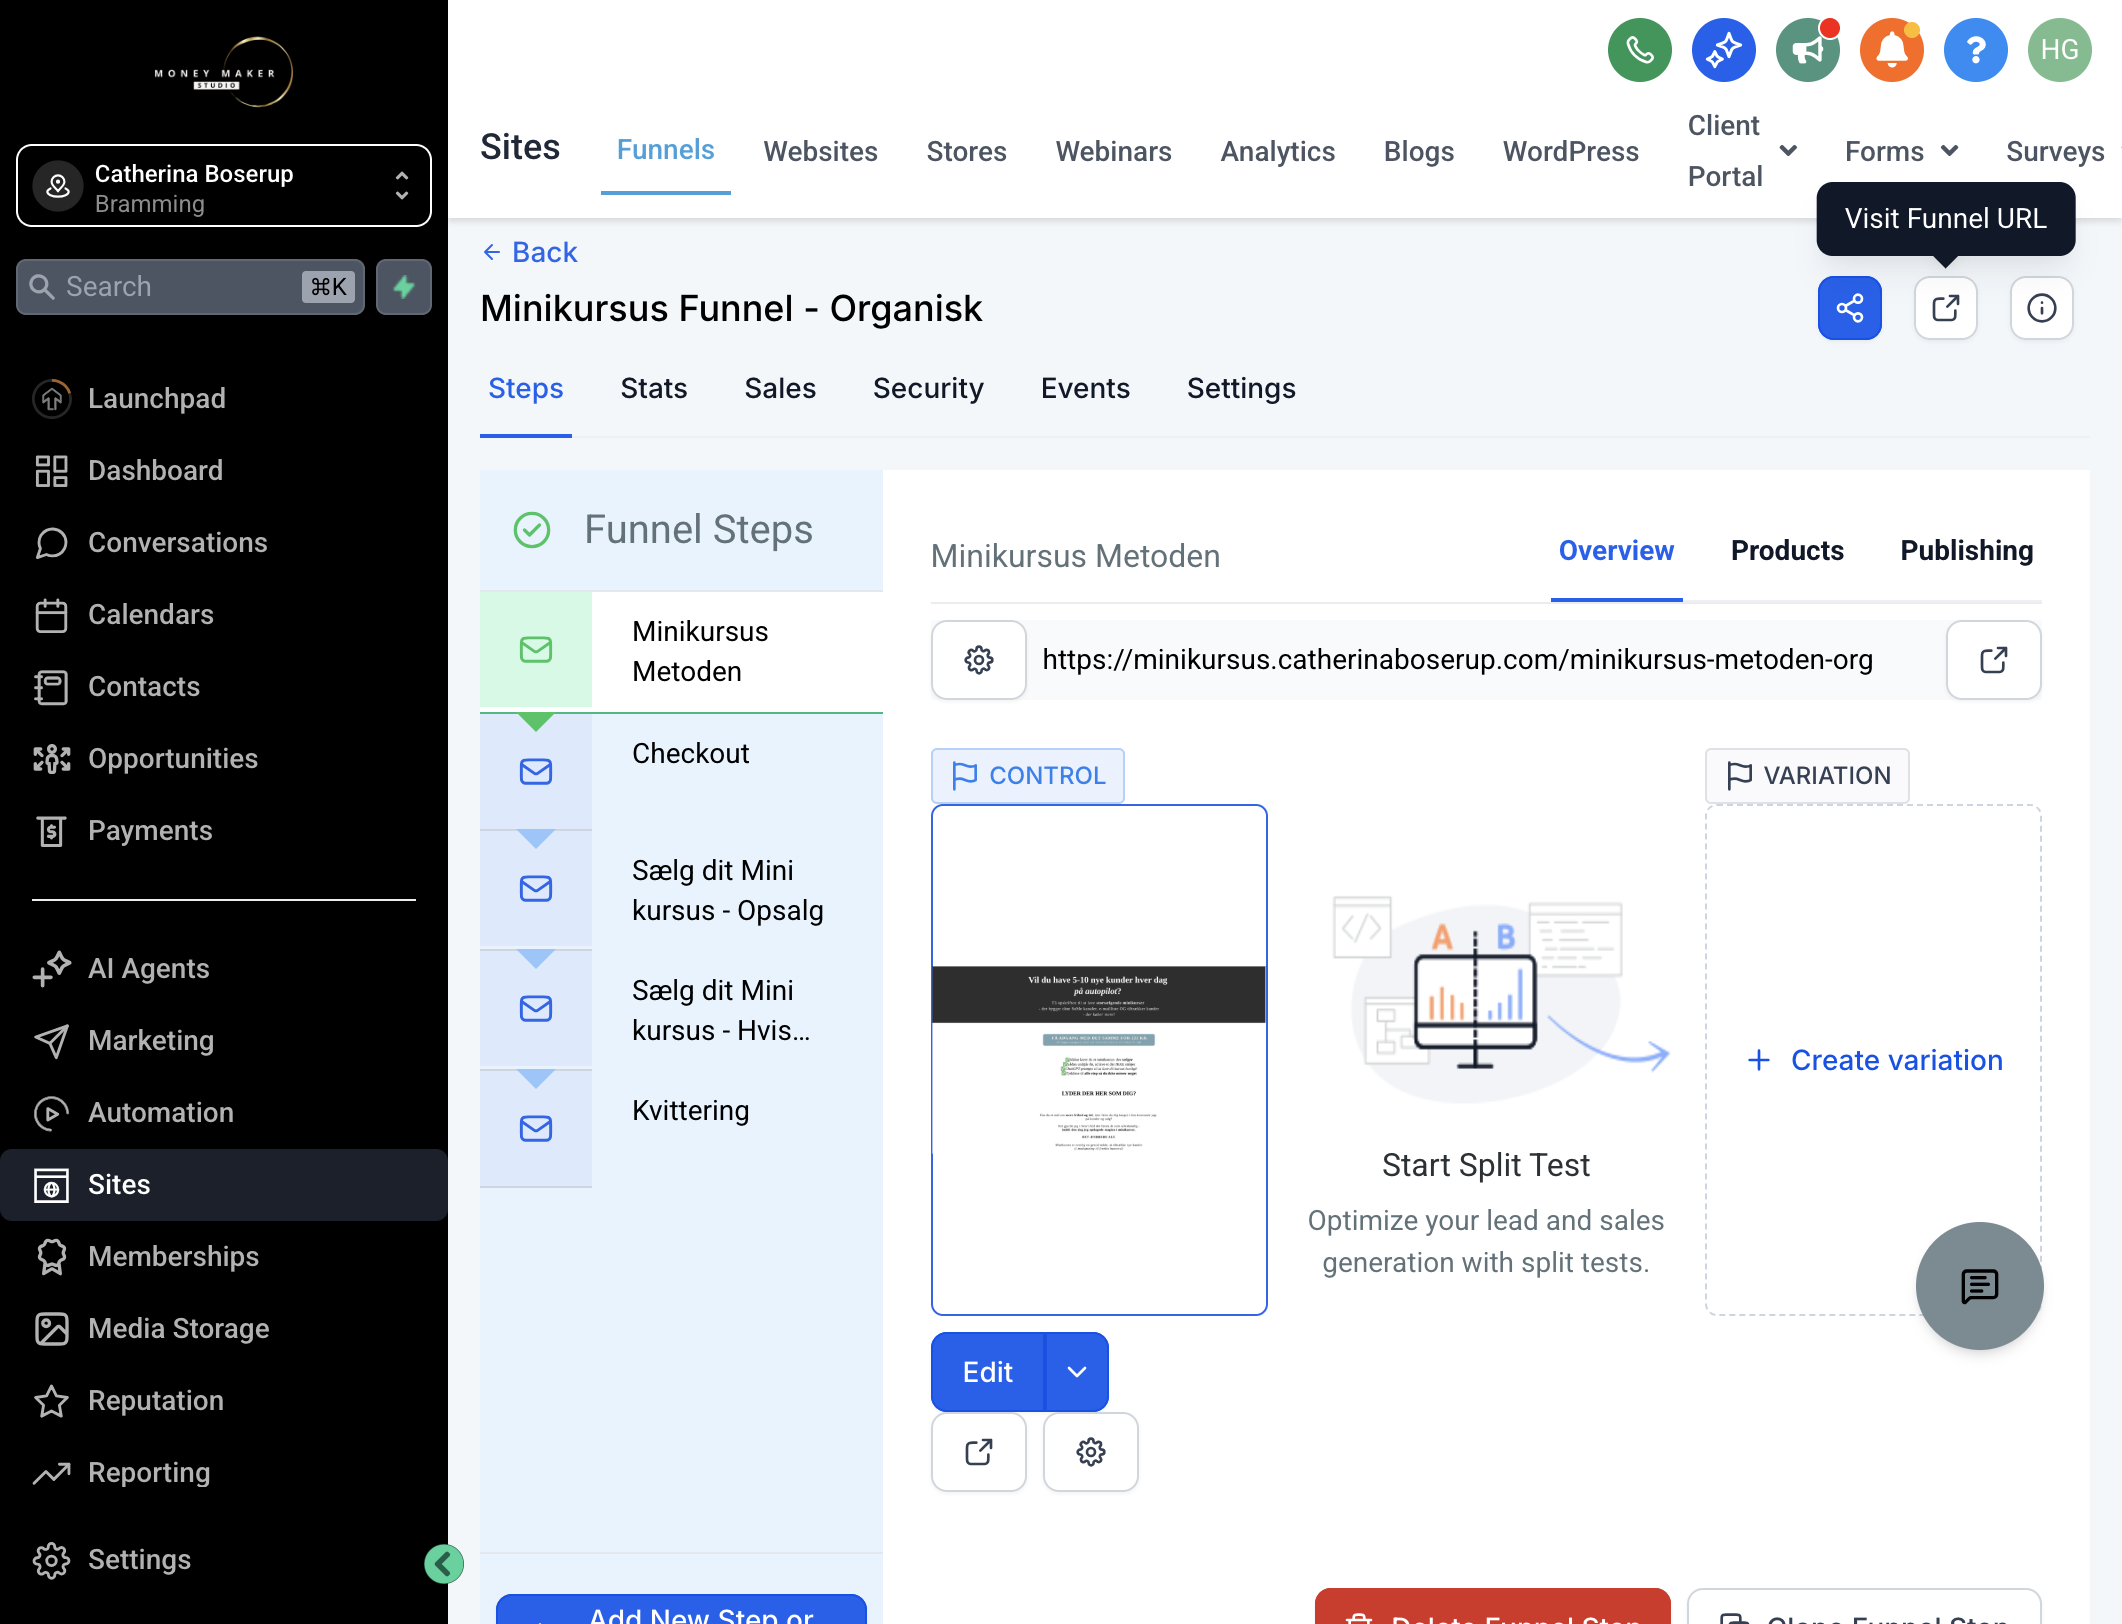Click the green phone call icon
The image size is (2122, 1624).
pos(1639,50)
